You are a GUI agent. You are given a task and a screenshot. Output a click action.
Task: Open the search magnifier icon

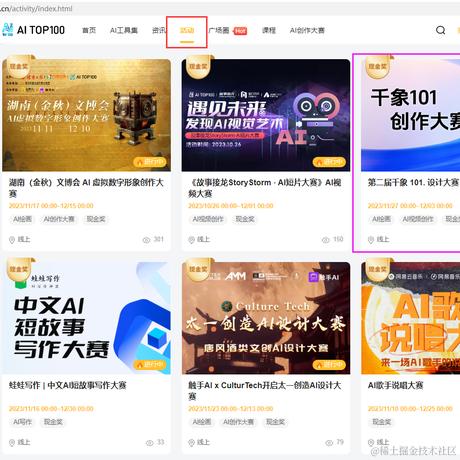click(440, 30)
